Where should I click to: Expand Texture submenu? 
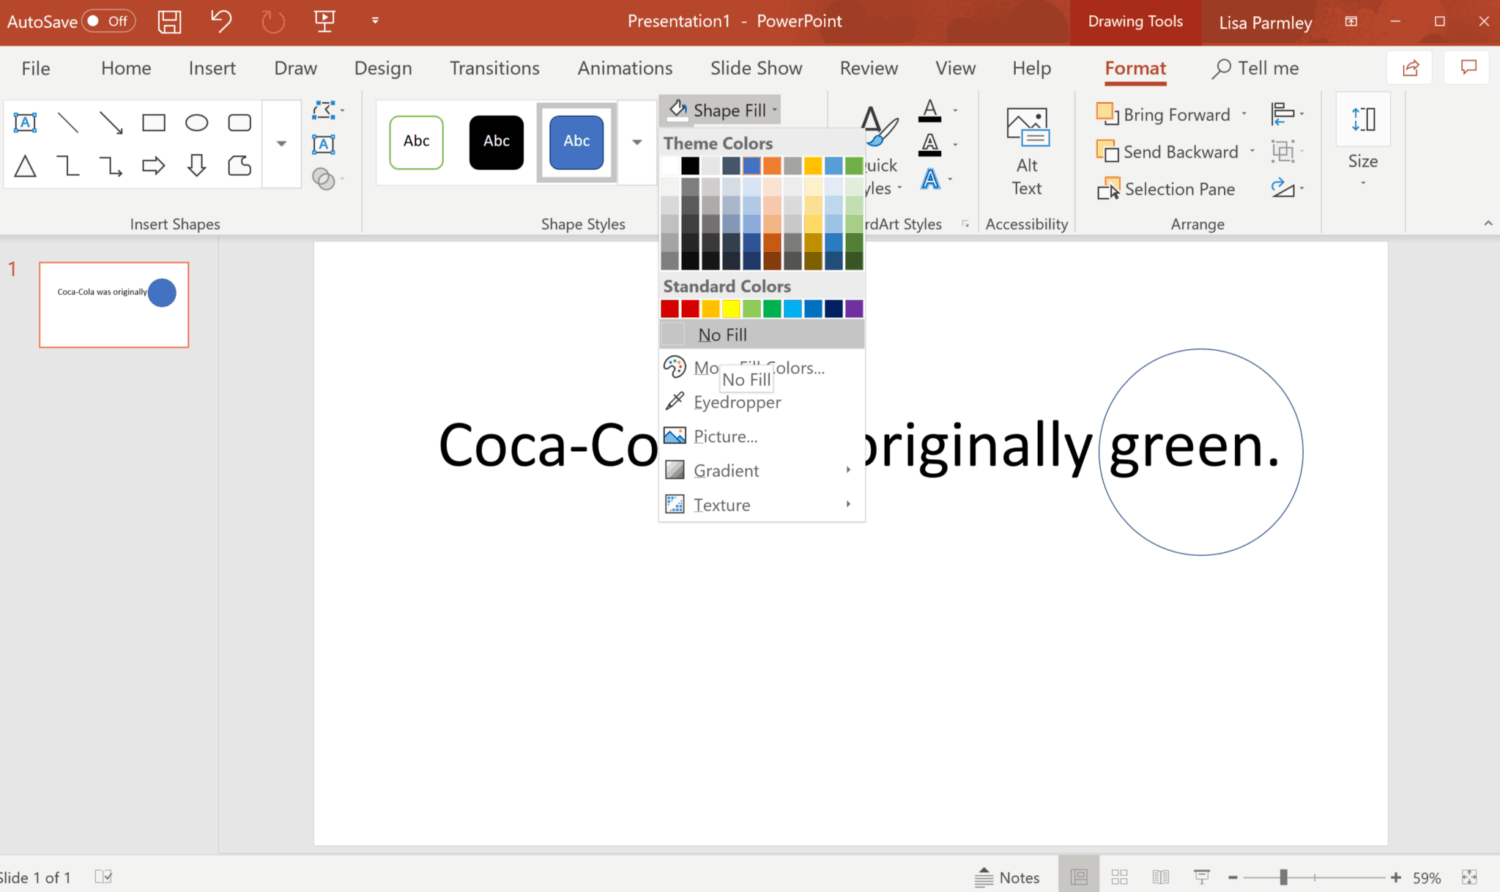pyautogui.click(x=762, y=505)
